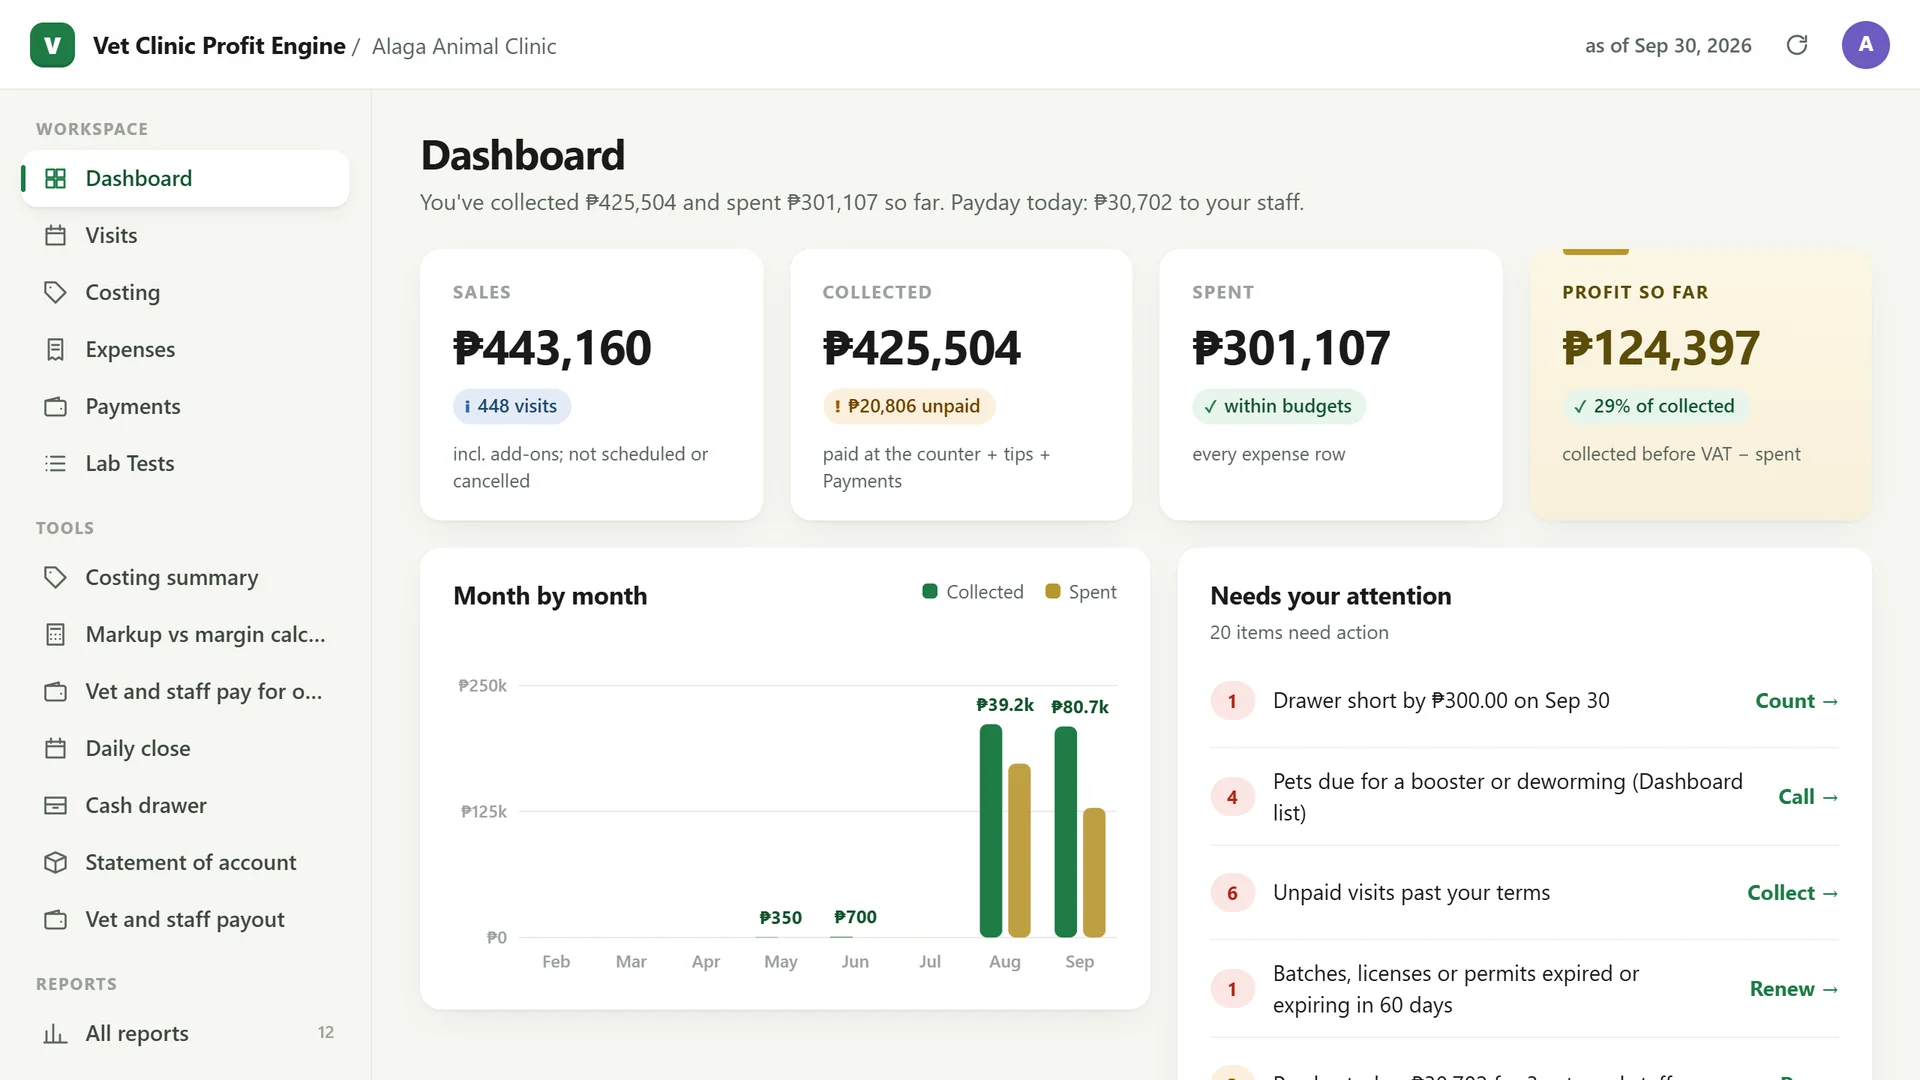Click the Call link for booster reminders
Image resolution: width=1920 pixels, height=1080 pixels.
(x=1808, y=797)
